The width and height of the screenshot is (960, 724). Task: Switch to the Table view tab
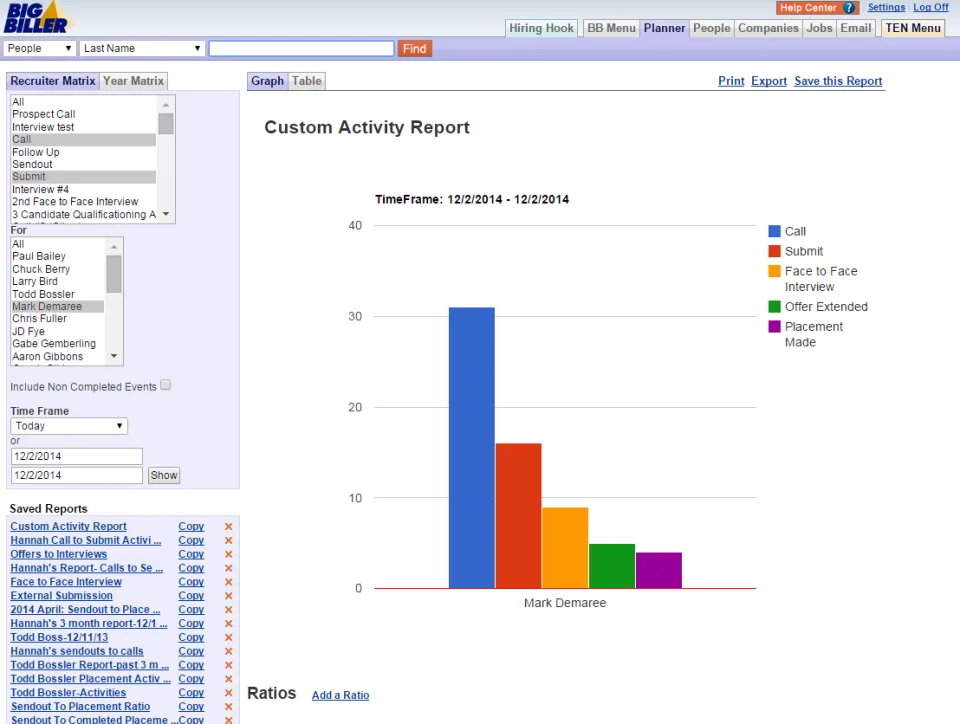307,81
